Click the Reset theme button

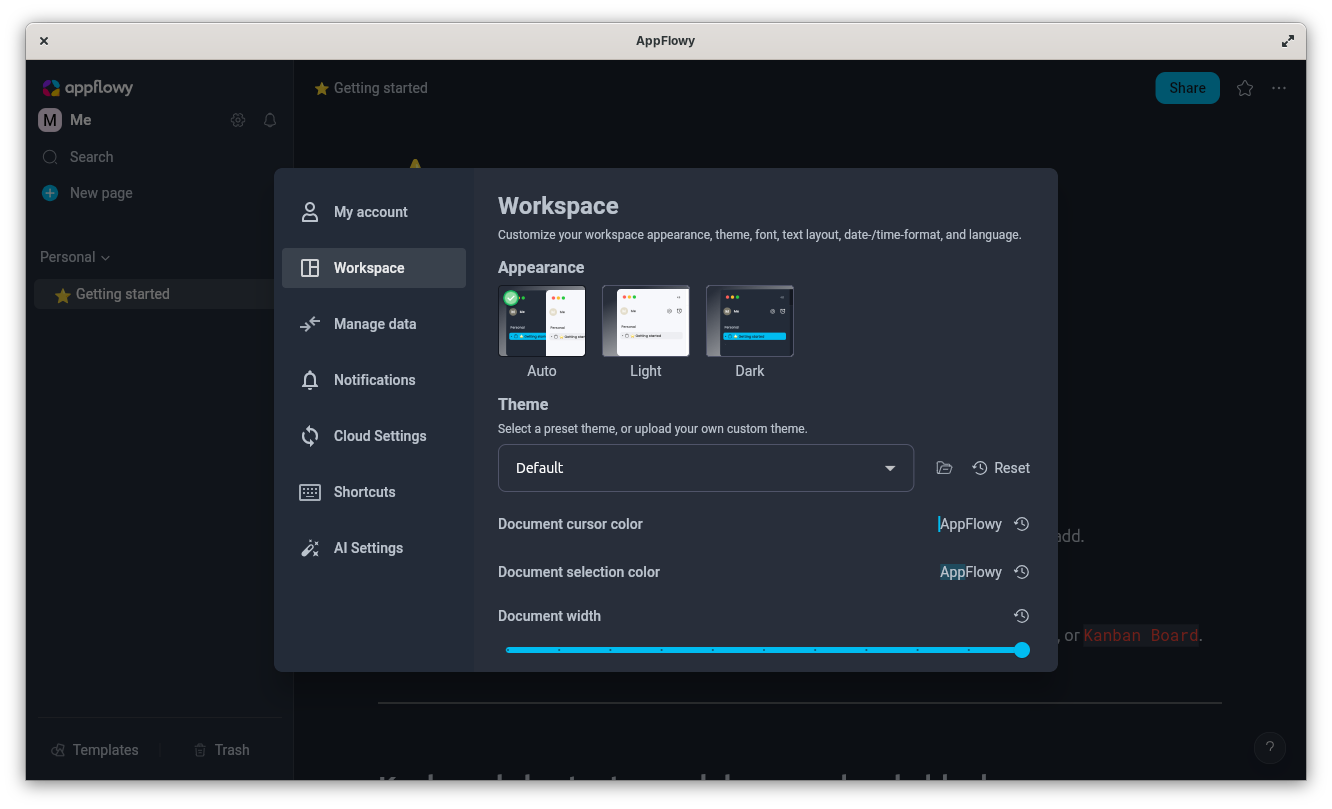[x=1001, y=468]
